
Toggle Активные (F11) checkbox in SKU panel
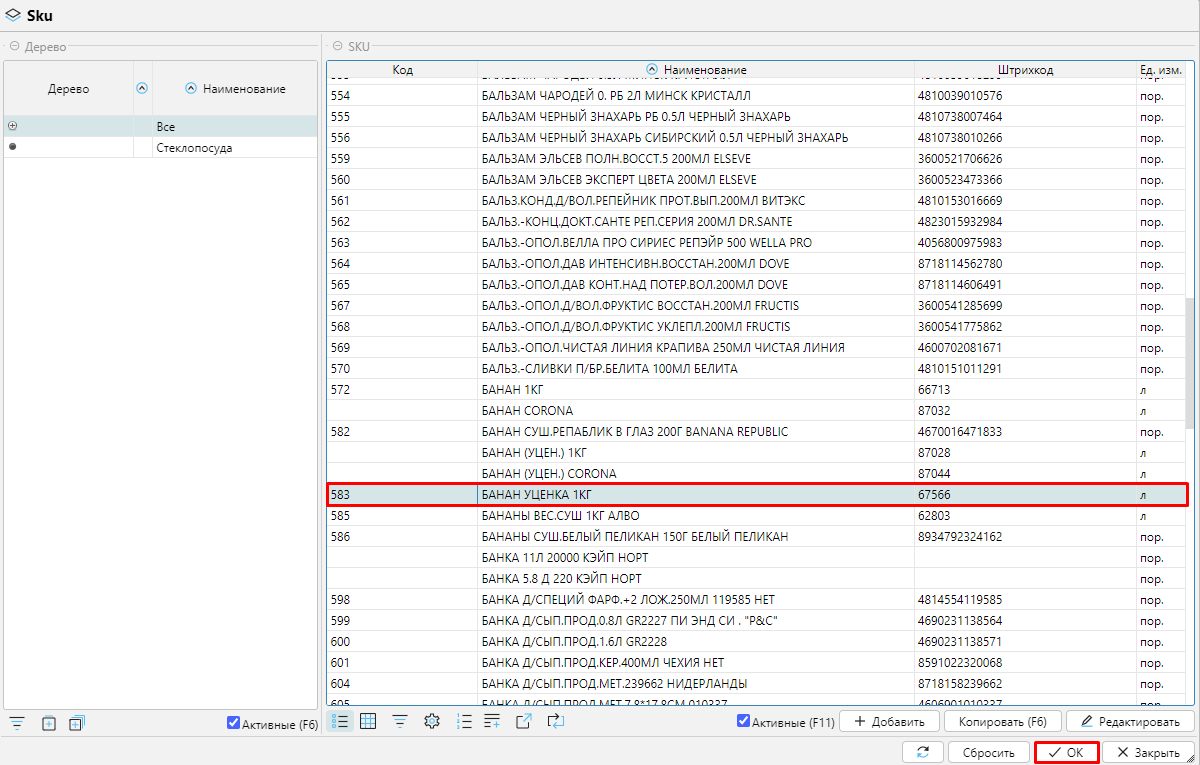click(743, 721)
